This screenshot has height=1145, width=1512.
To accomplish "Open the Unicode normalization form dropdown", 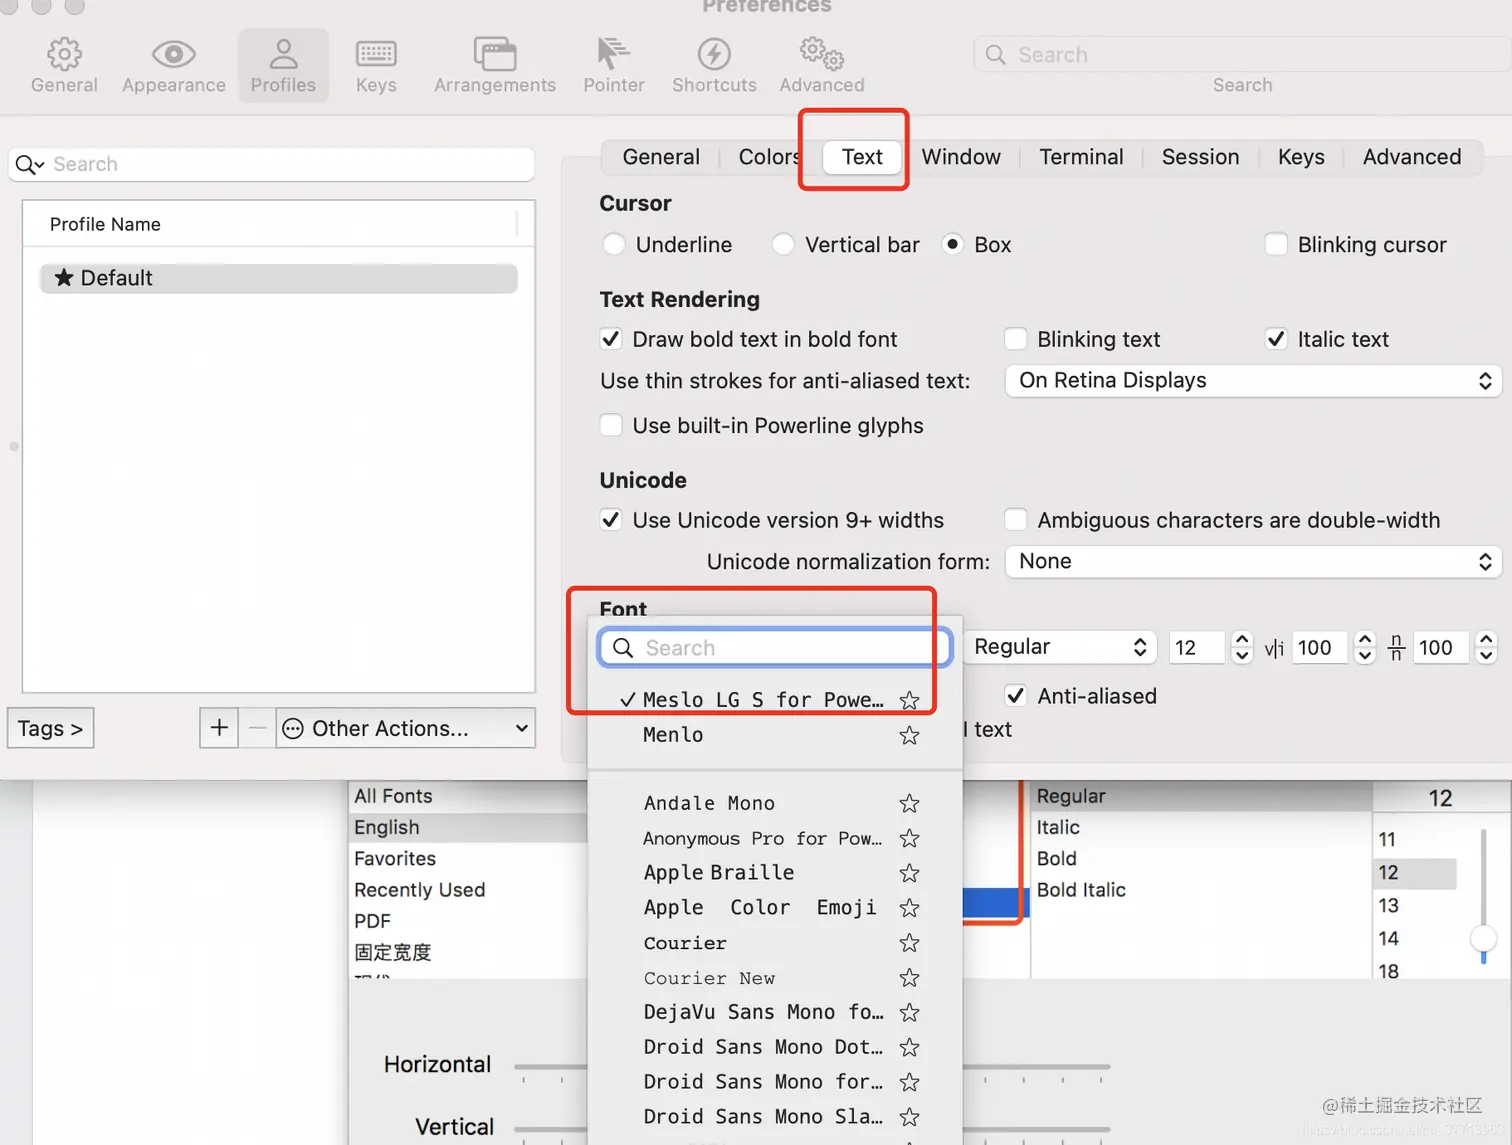I will click(1253, 562).
